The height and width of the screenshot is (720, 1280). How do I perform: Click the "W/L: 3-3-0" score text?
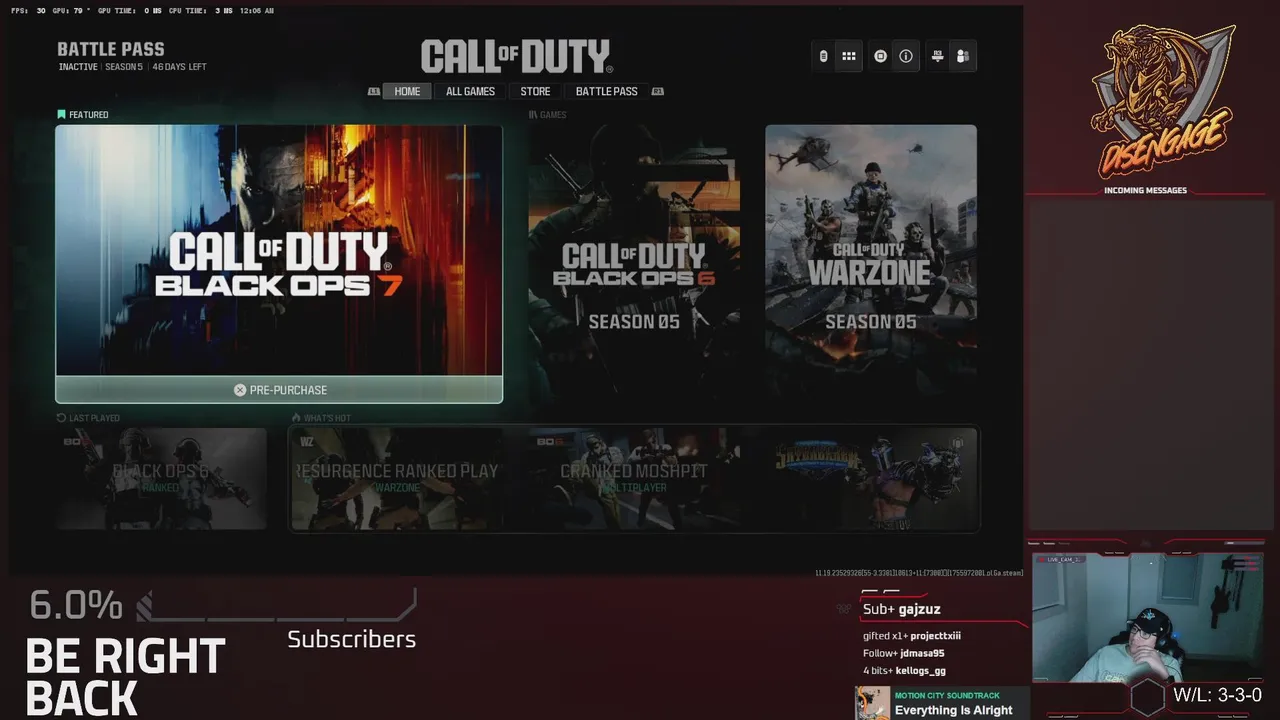1218,695
